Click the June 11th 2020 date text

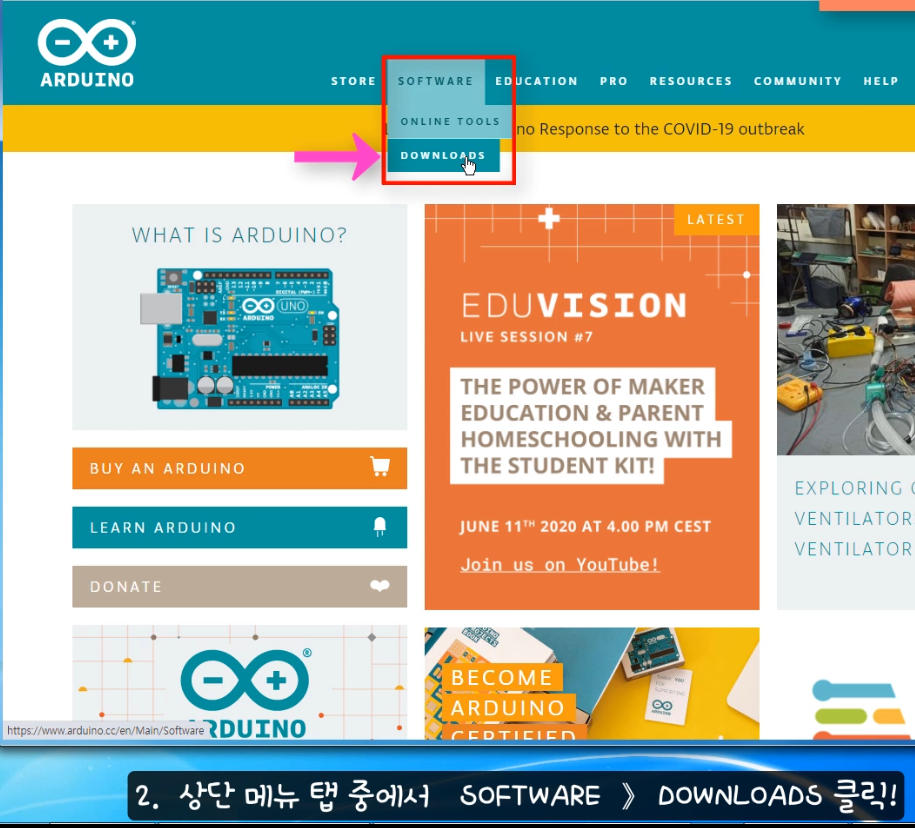585,526
